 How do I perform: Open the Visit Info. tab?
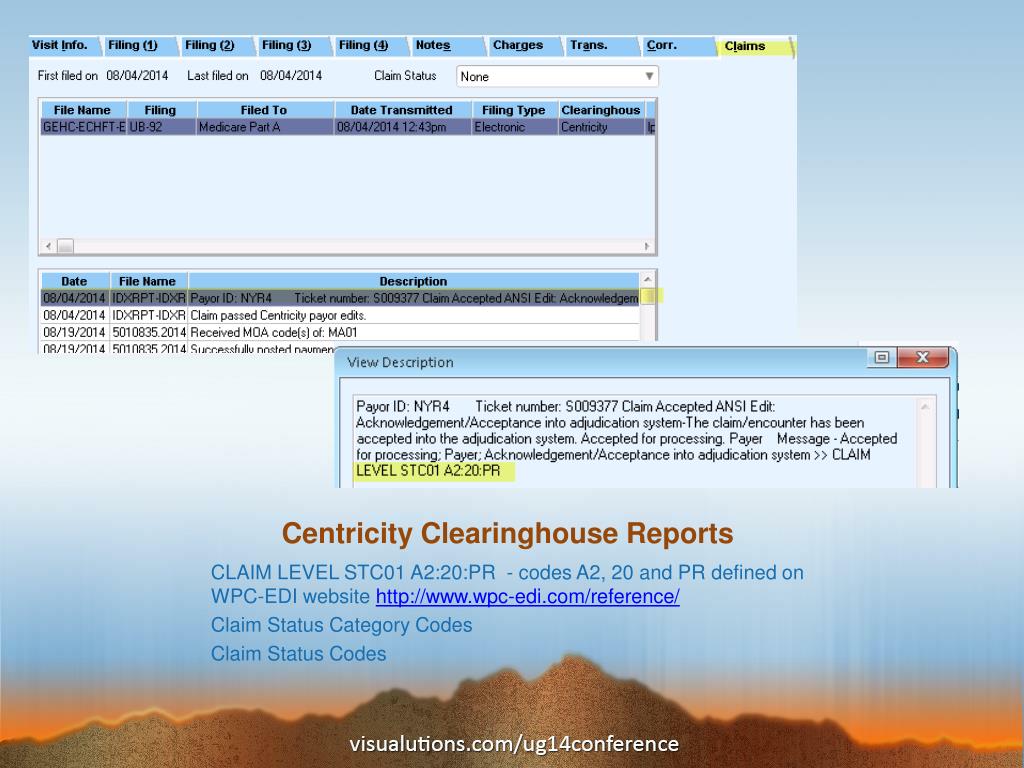tap(63, 45)
